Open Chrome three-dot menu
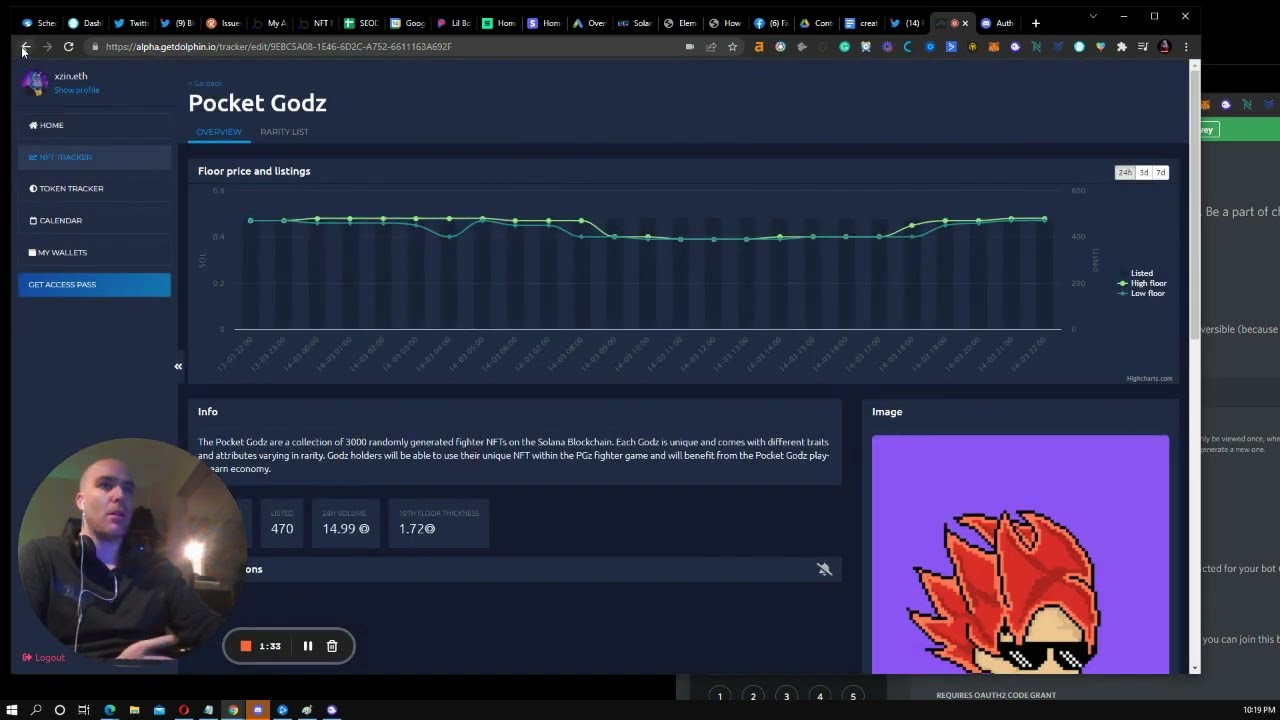 [x=1186, y=47]
